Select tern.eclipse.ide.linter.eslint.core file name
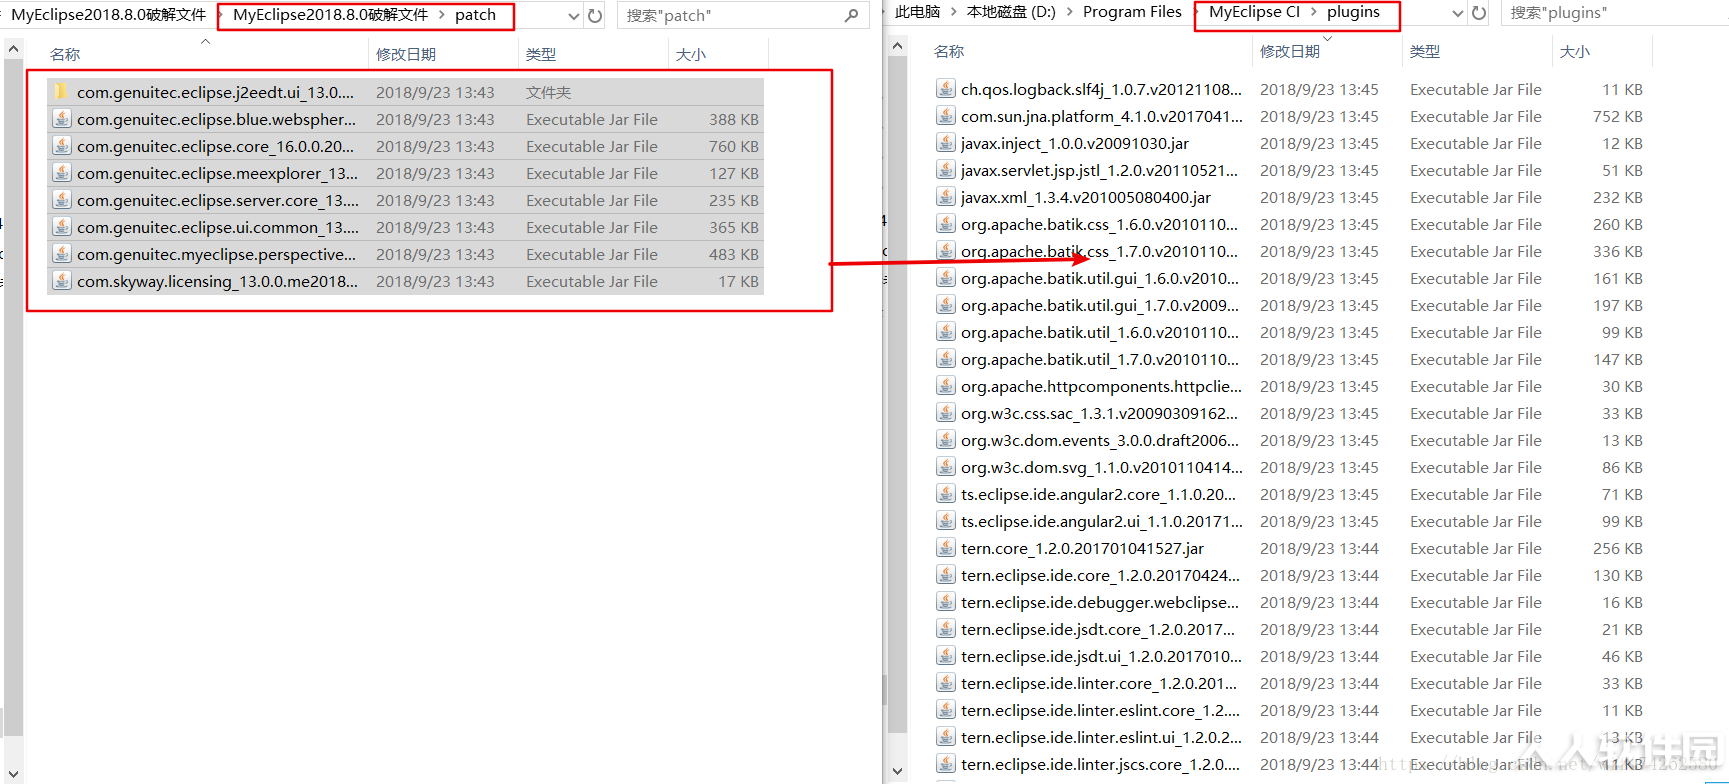This screenshot has height=784, width=1729. [1100, 710]
